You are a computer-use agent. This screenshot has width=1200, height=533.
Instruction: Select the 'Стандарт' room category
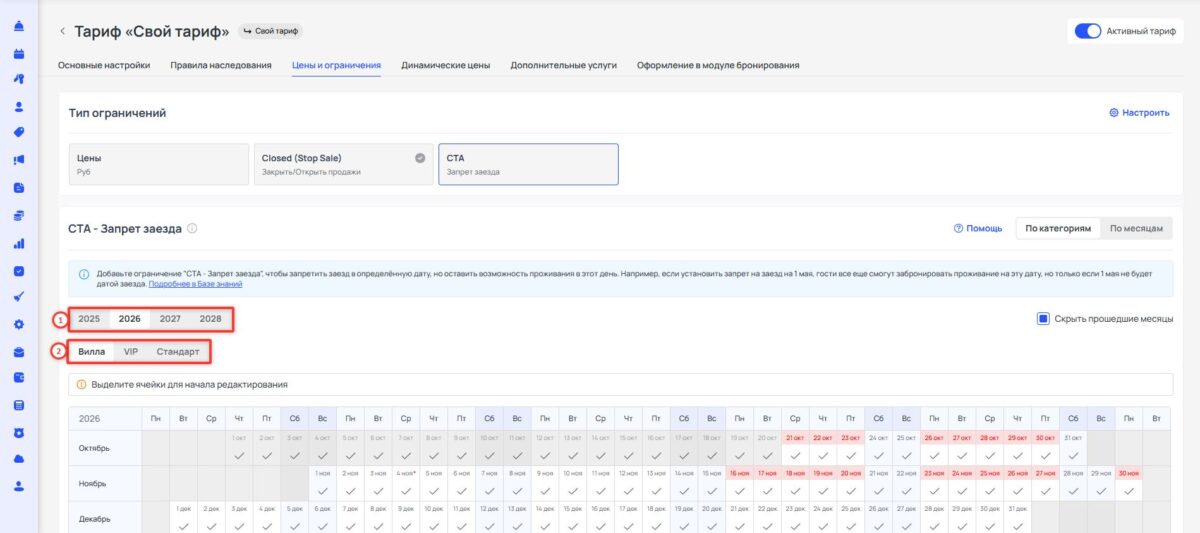[x=178, y=352]
